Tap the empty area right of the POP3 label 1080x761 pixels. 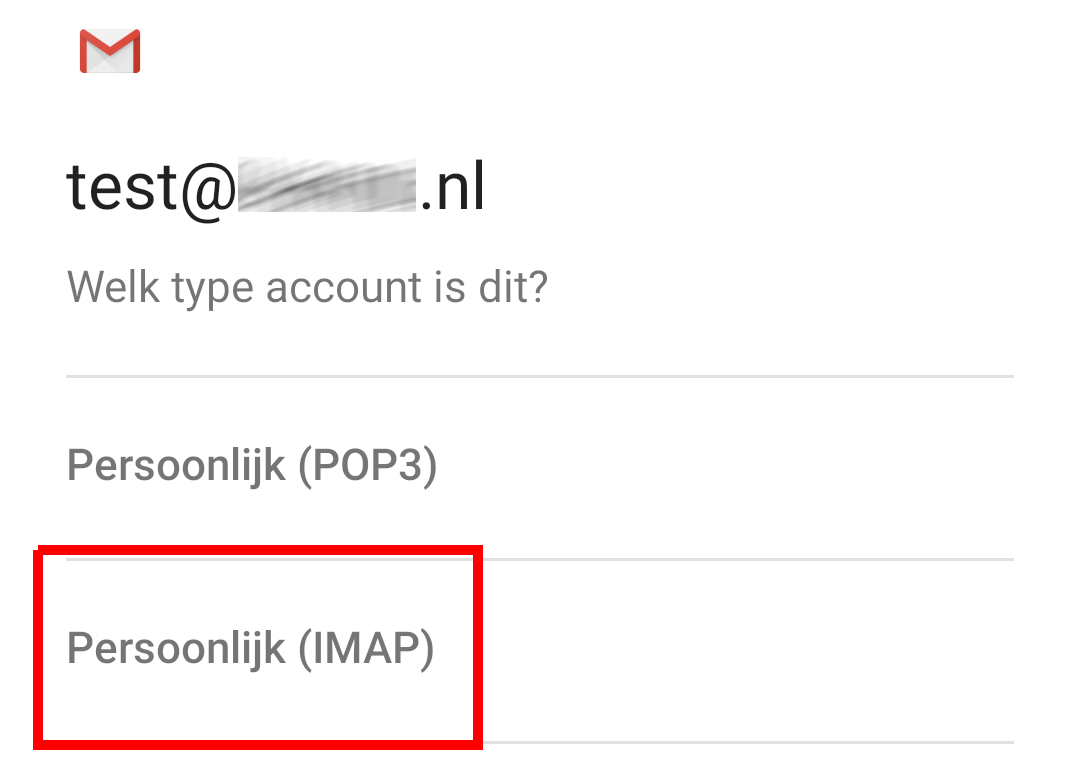[720, 467]
